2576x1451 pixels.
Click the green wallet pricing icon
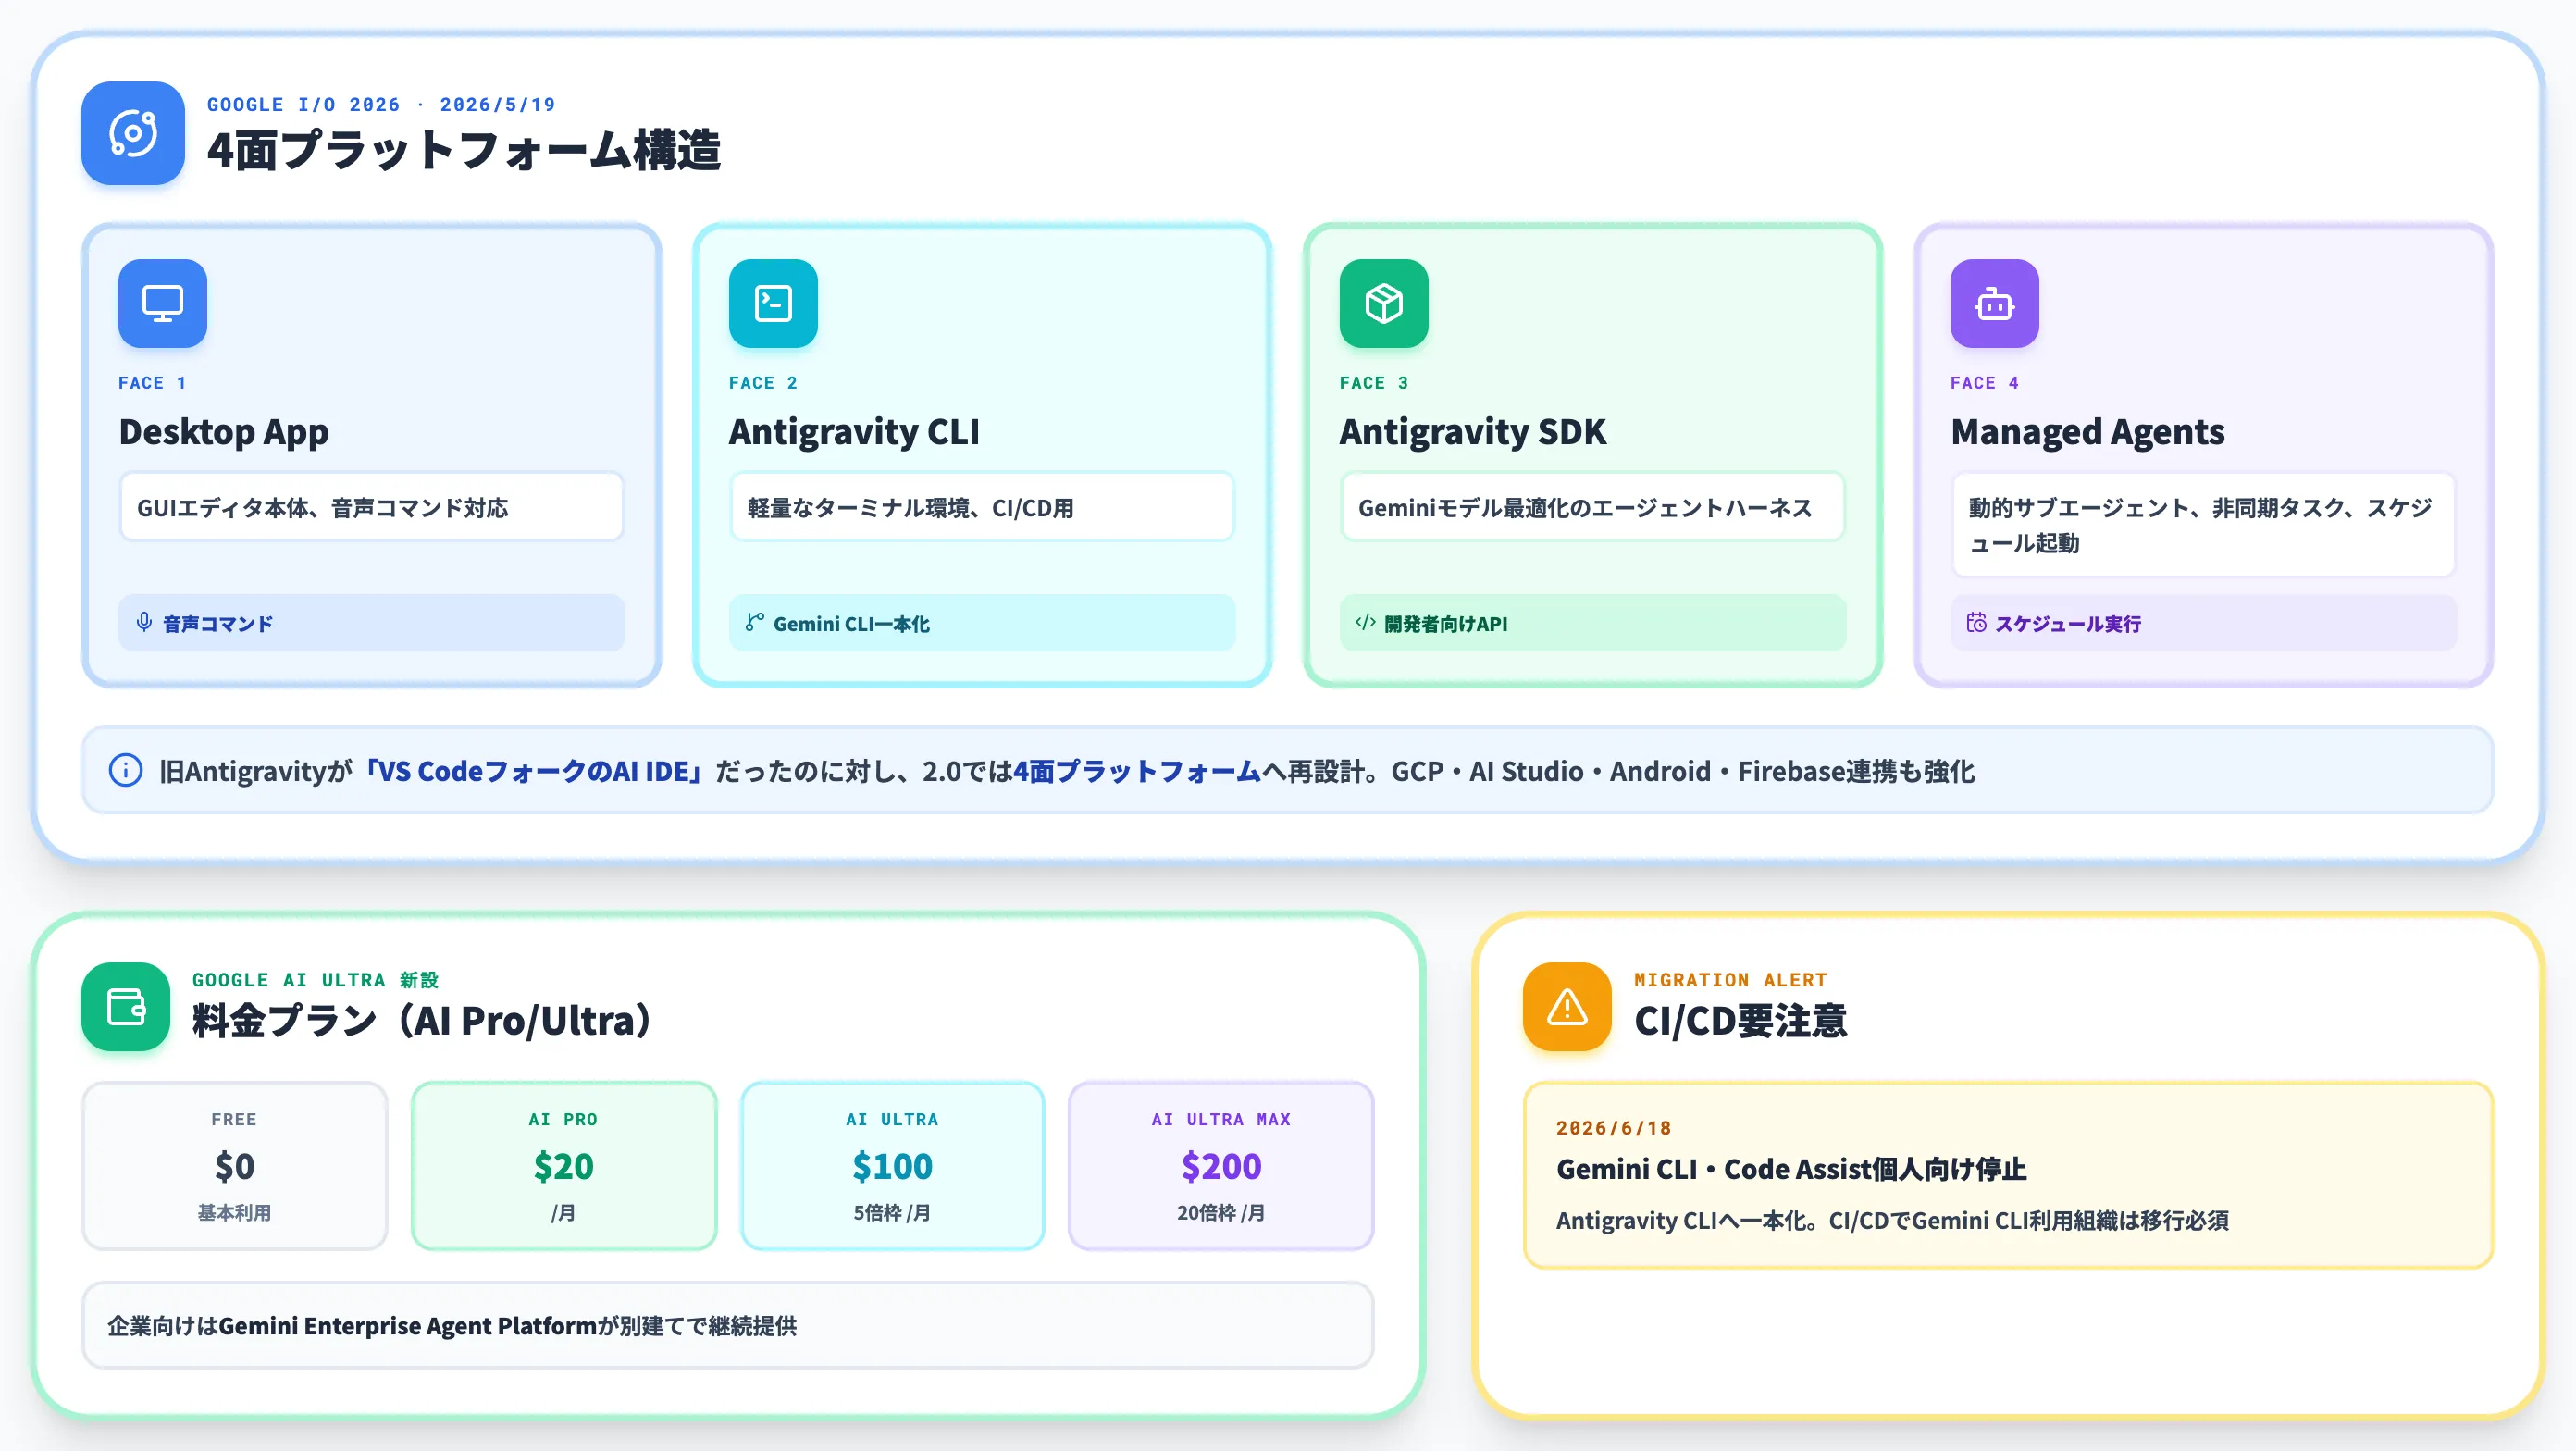(126, 1006)
